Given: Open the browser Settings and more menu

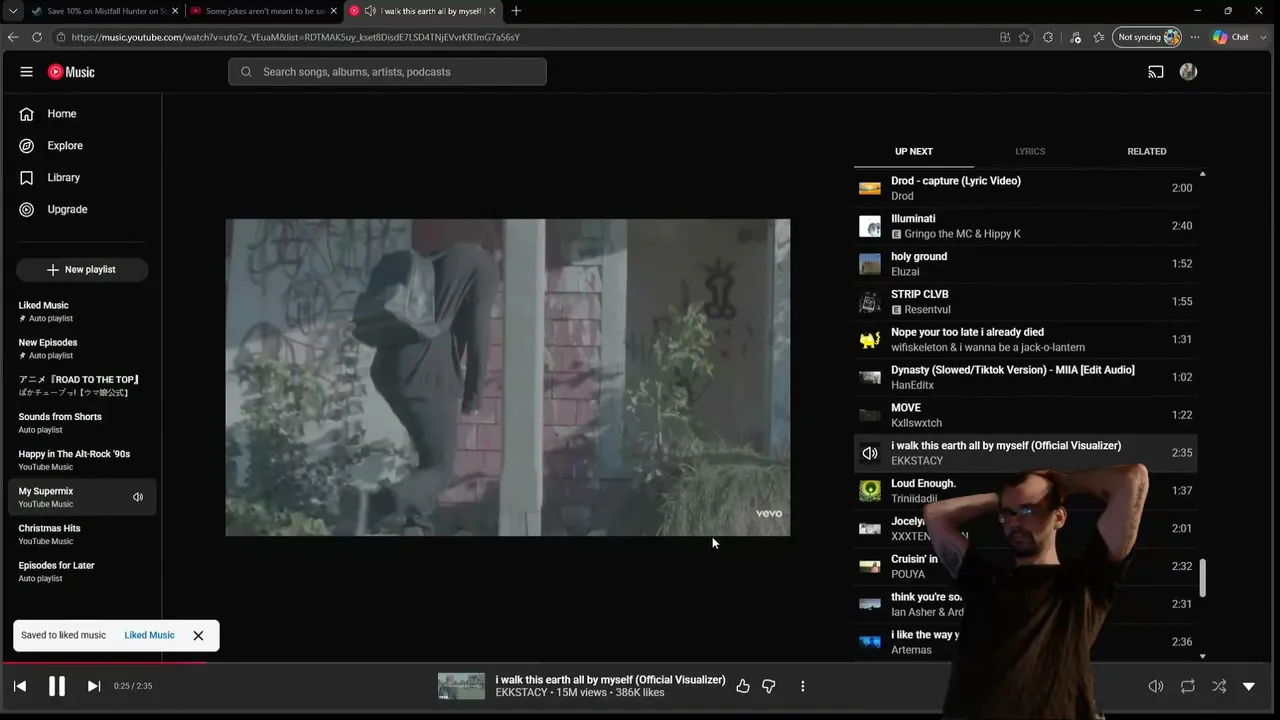Looking at the screenshot, I should [1194, 37].
